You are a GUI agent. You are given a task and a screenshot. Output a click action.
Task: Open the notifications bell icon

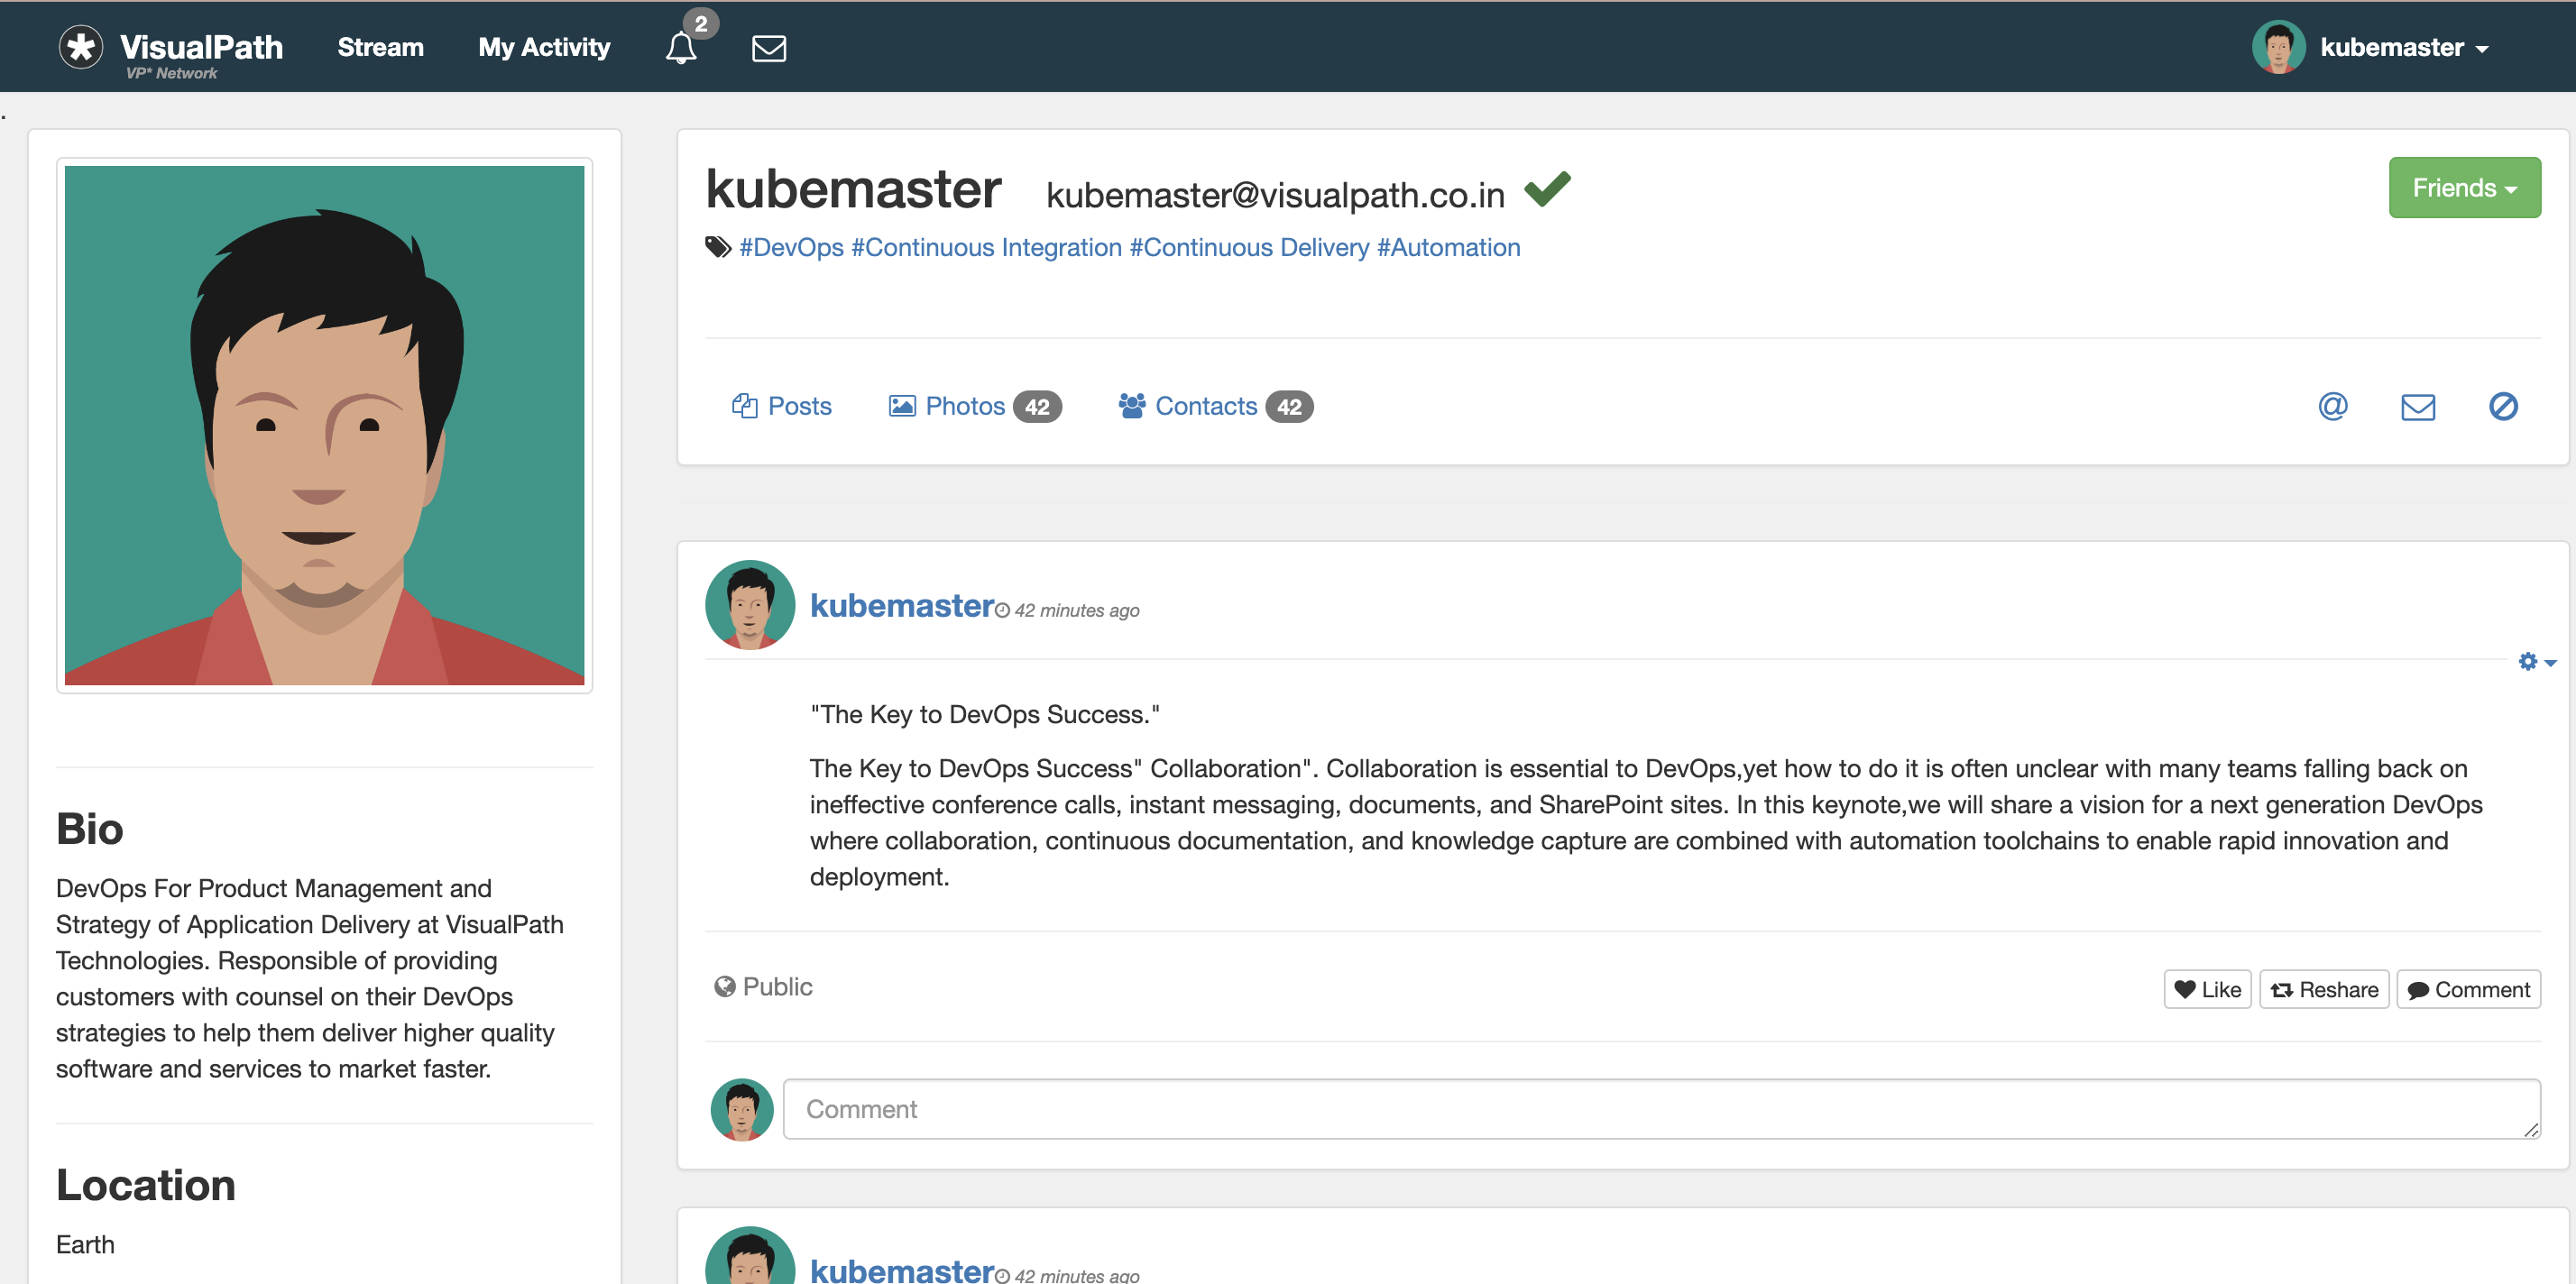(x=681, y=47)
